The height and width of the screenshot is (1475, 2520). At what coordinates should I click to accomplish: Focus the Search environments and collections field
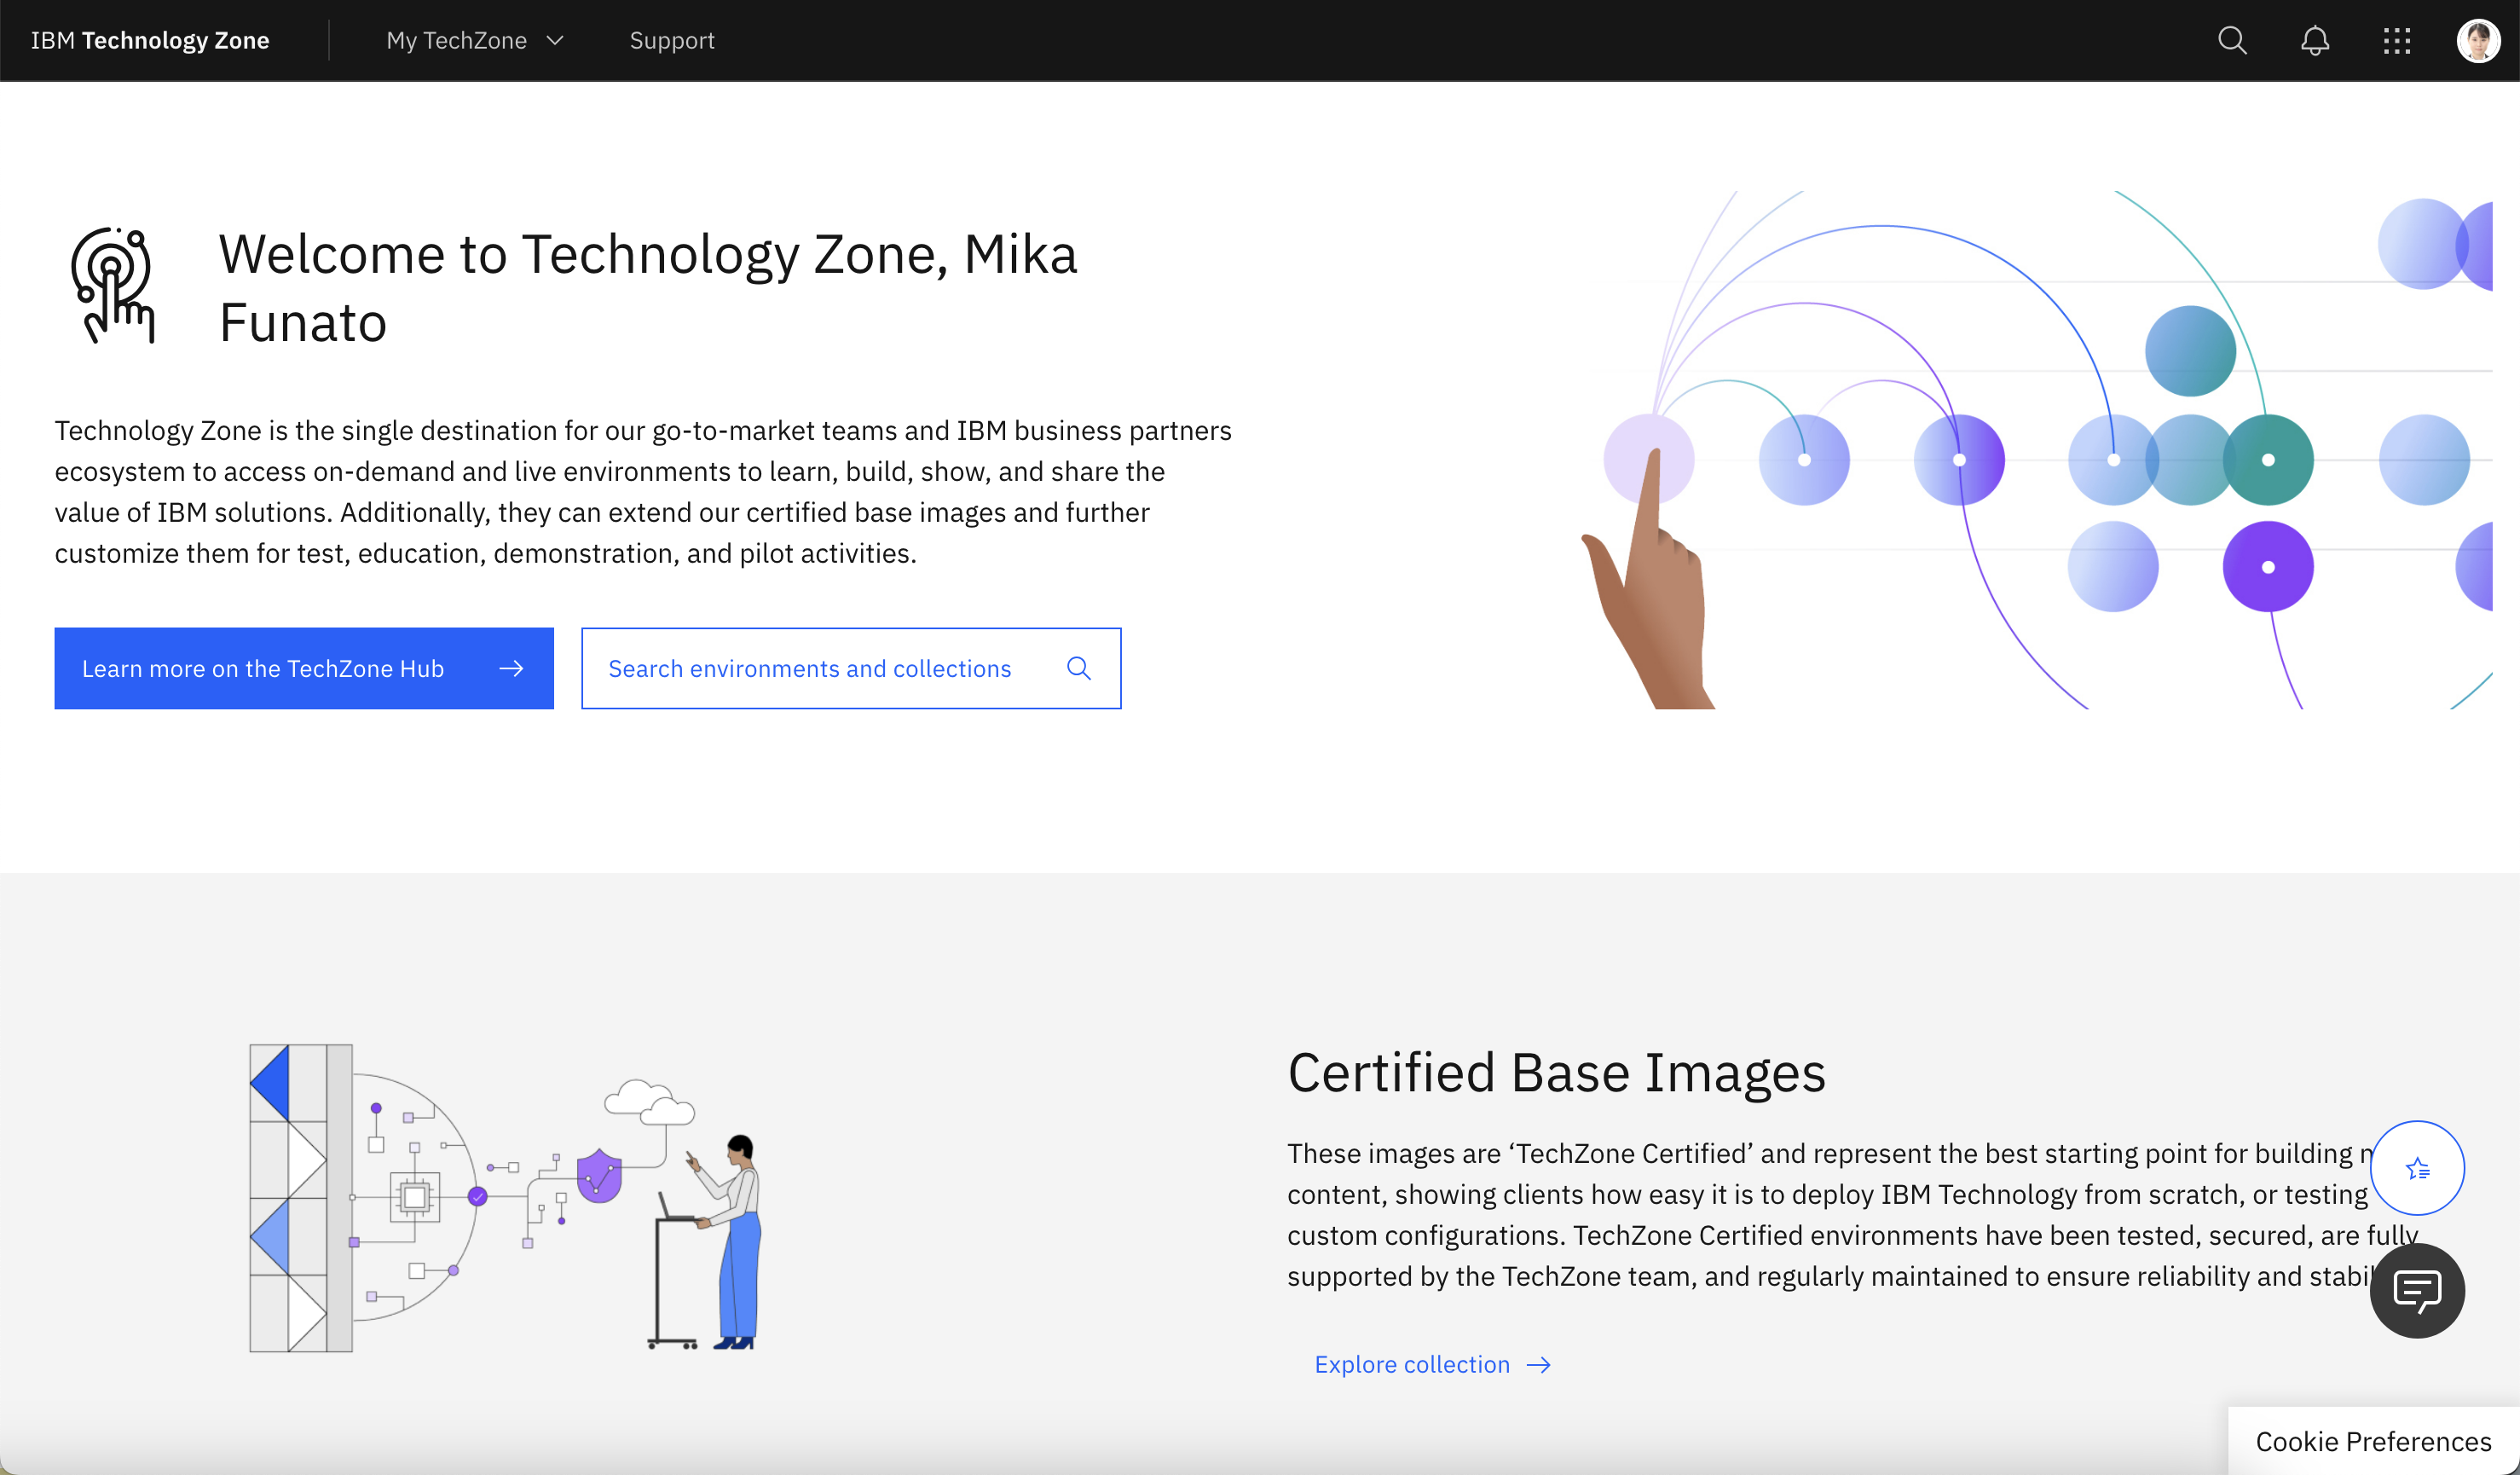(809, 668)
